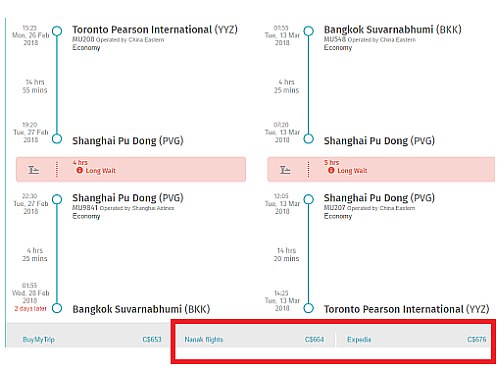Viewport: 500px width, 373px height.
Task: Click the Bangkok Suvarnabhumi arrival circle marker on outbound
Action: 57,308
